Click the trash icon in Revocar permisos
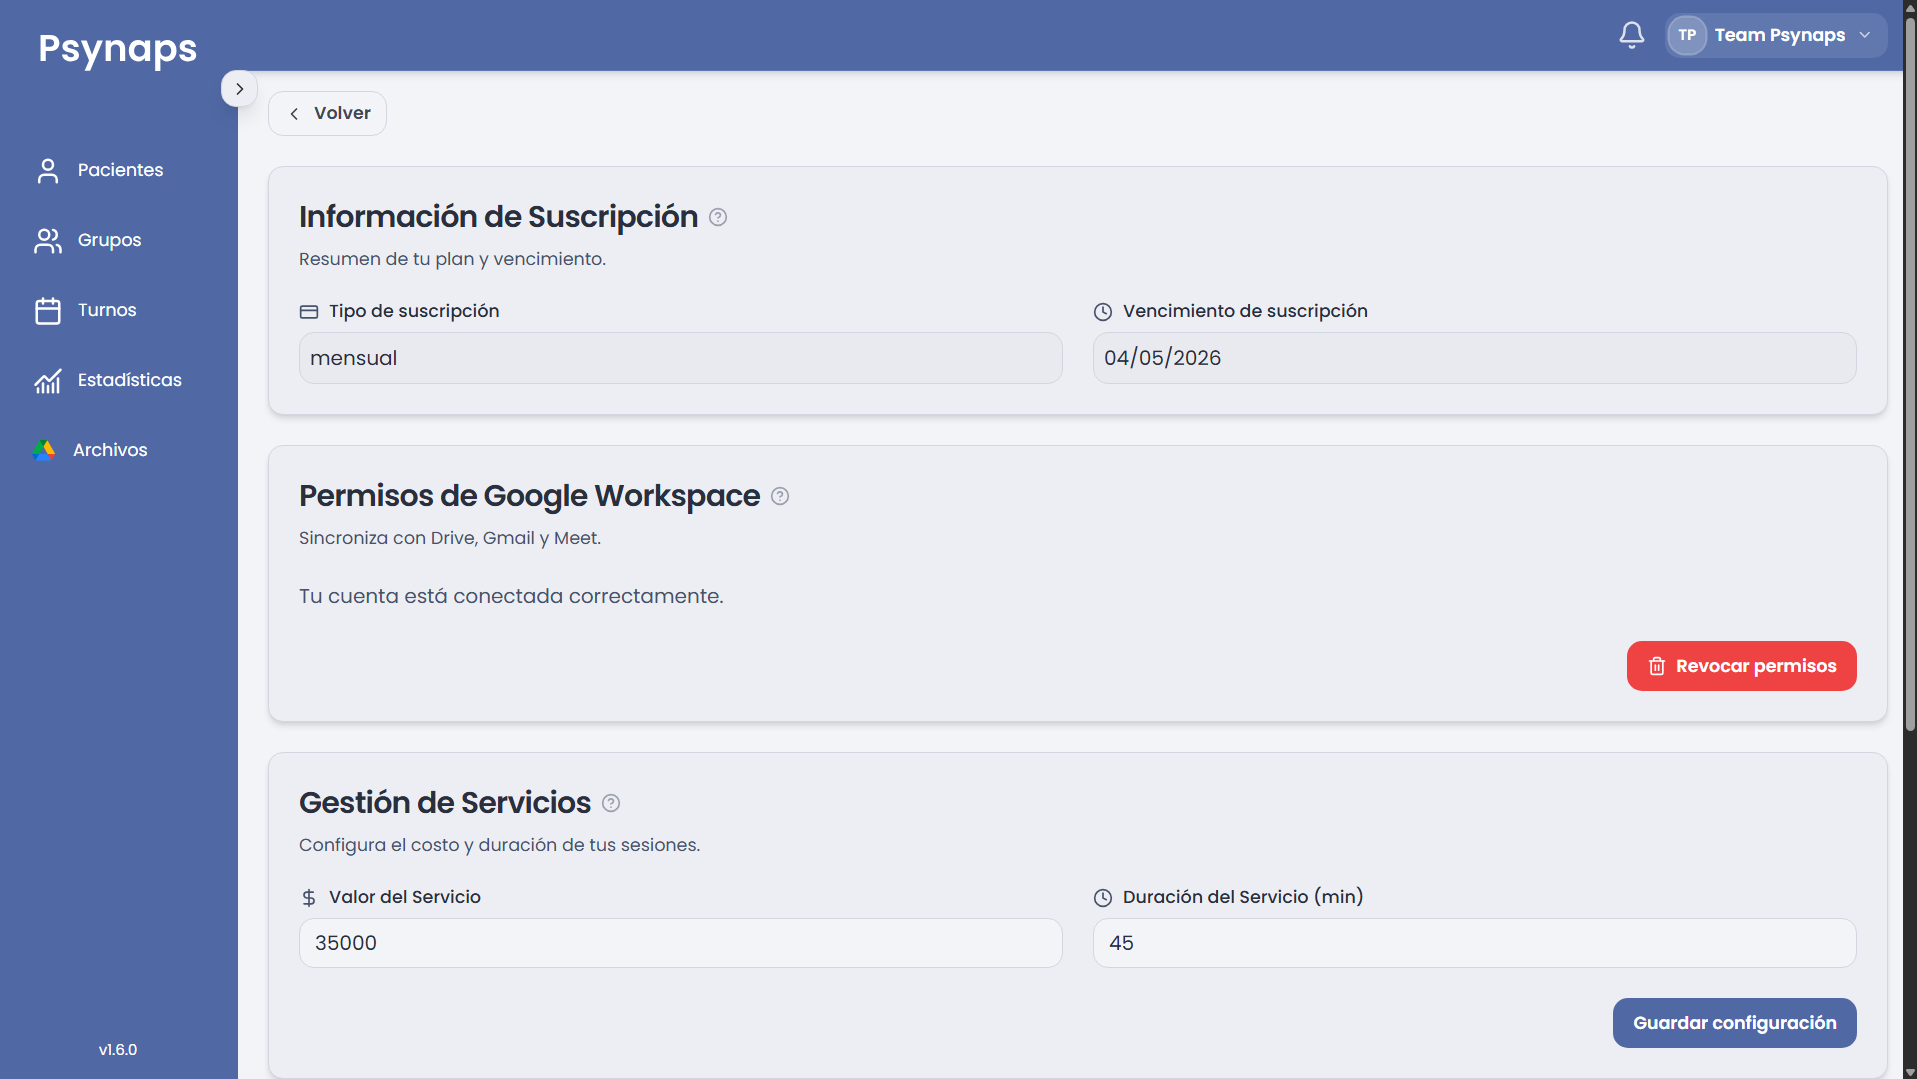This screenshot has height=1079, width=1917. coord(1657,666)
